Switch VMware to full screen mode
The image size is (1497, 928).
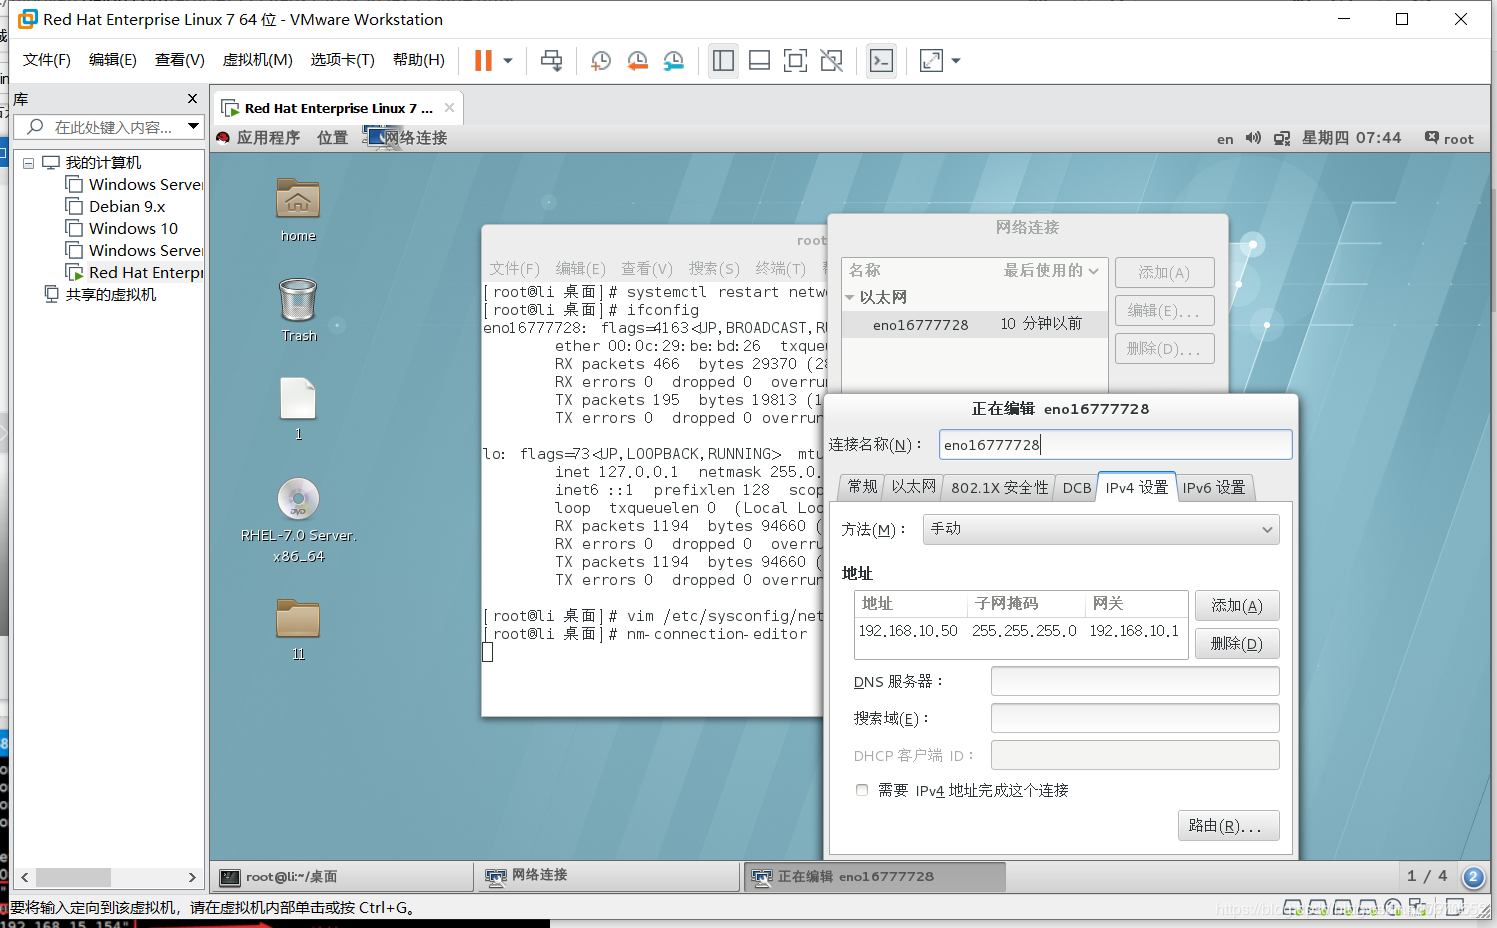point(795,61)
